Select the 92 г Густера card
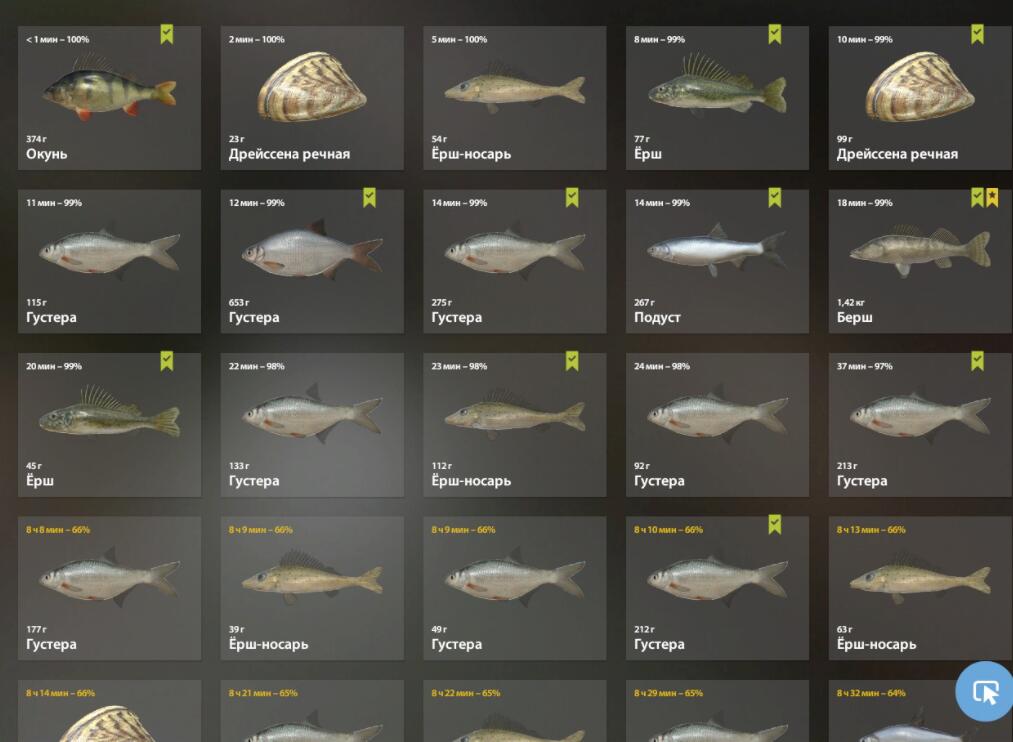This screenshot has width=1013, height=742. point(717,425)
